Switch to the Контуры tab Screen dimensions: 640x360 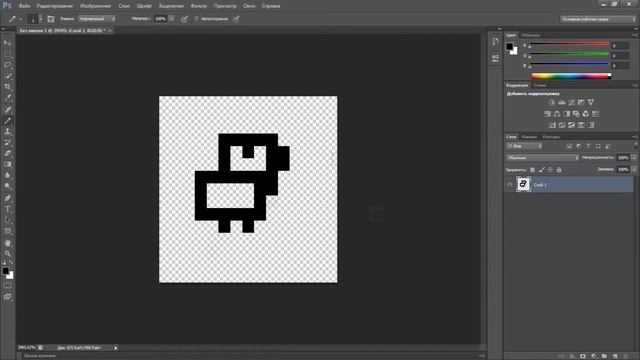point(551,137)
